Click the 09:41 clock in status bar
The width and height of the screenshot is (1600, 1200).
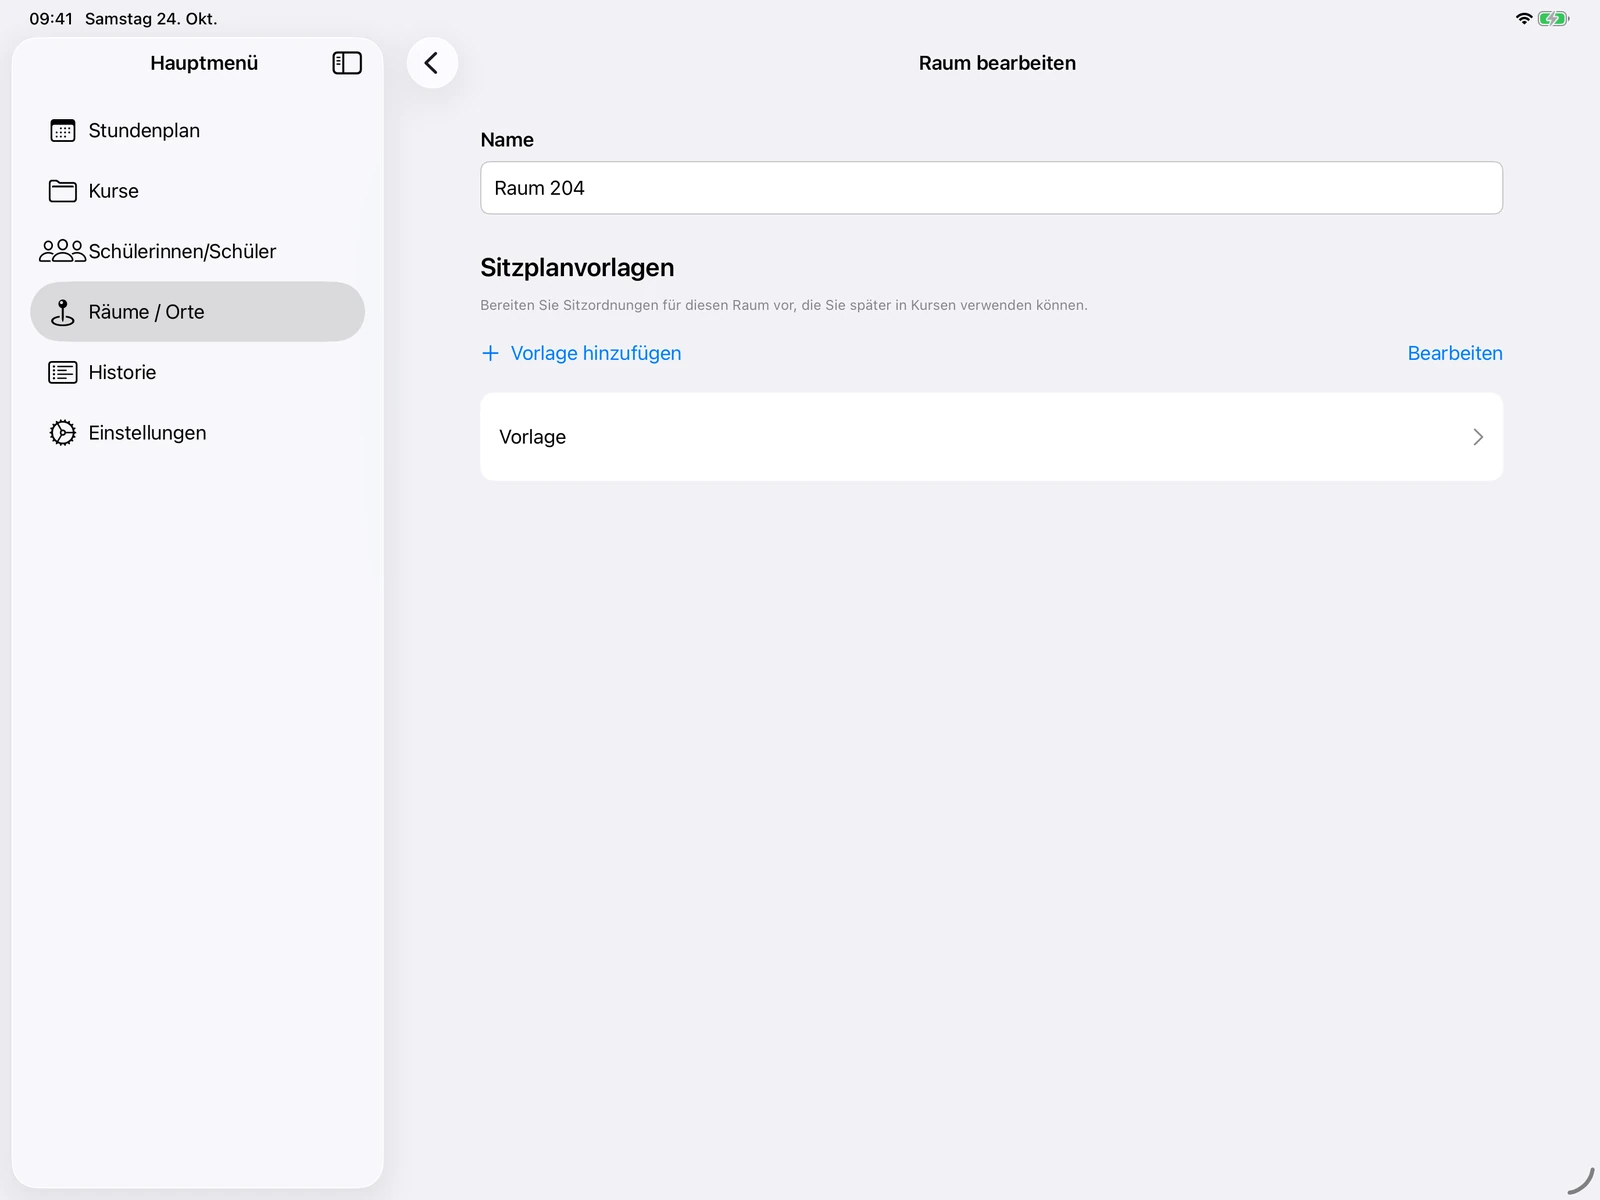(51, 19)
